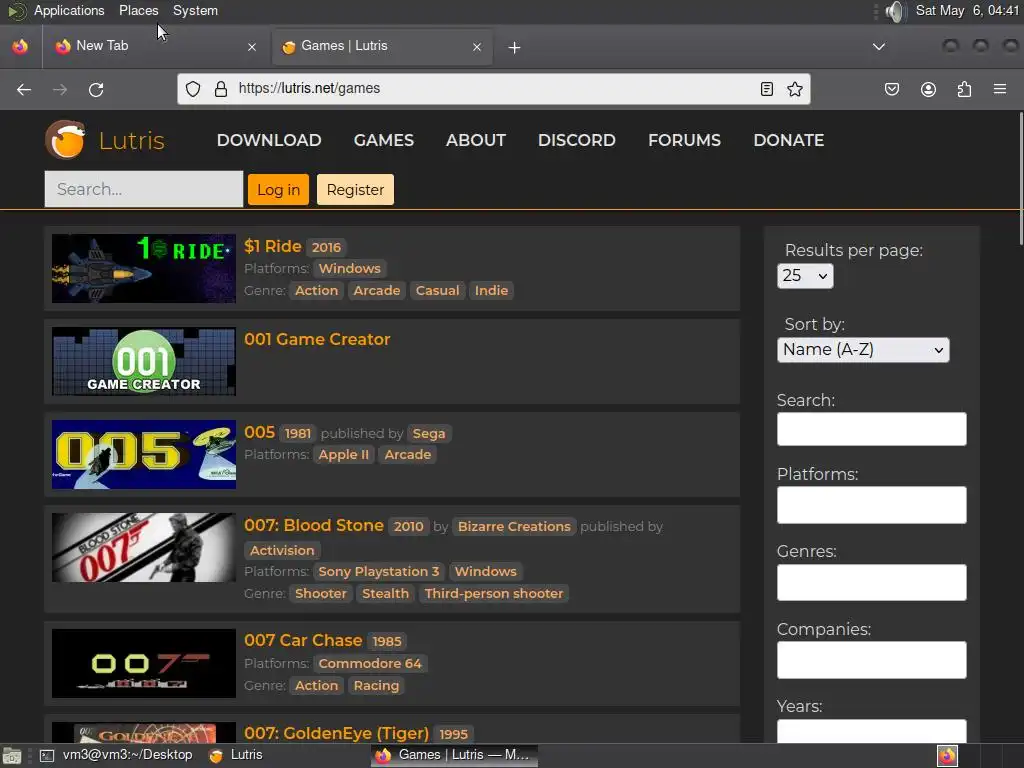1024x768 pixels.
Task: Open the 007: GoldenEye (Tiger) link
Action: coord(336,733)
